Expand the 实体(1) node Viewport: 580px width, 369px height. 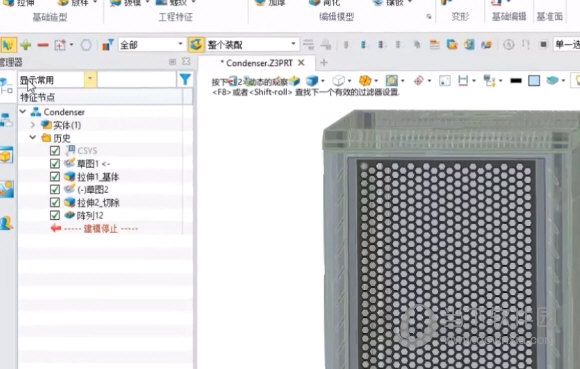pyautogui.click(x=33, y=125)
